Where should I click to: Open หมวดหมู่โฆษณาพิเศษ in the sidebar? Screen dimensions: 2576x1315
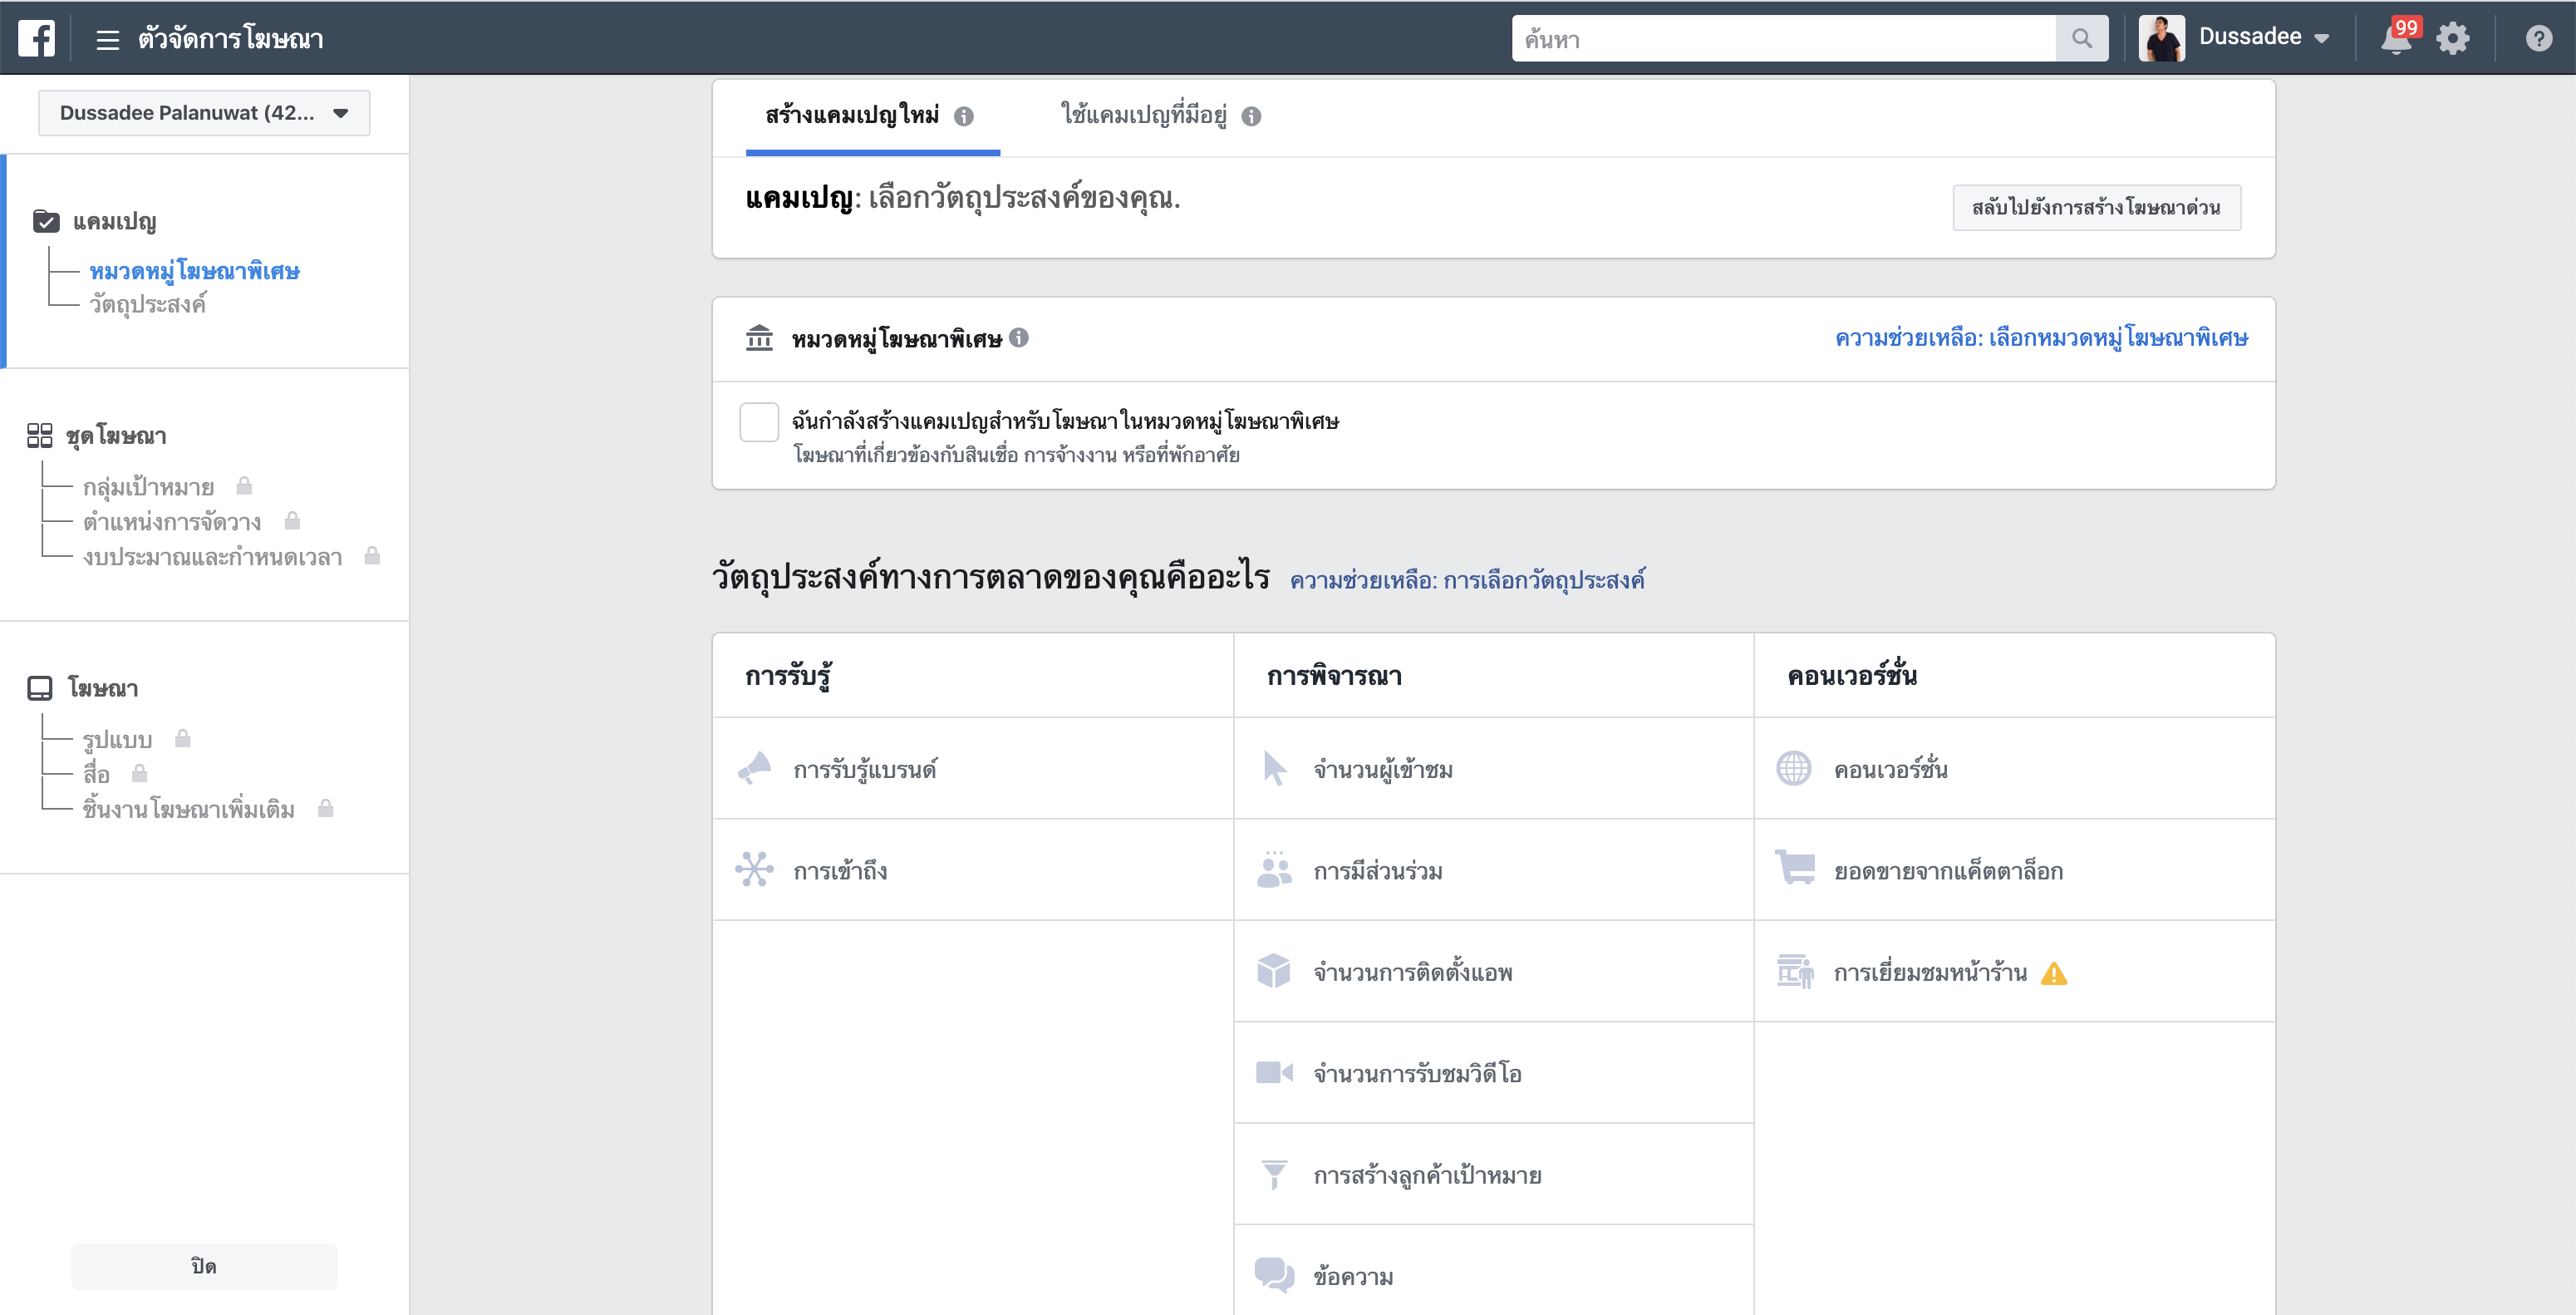pyautogui.click(x=194, y=271)
